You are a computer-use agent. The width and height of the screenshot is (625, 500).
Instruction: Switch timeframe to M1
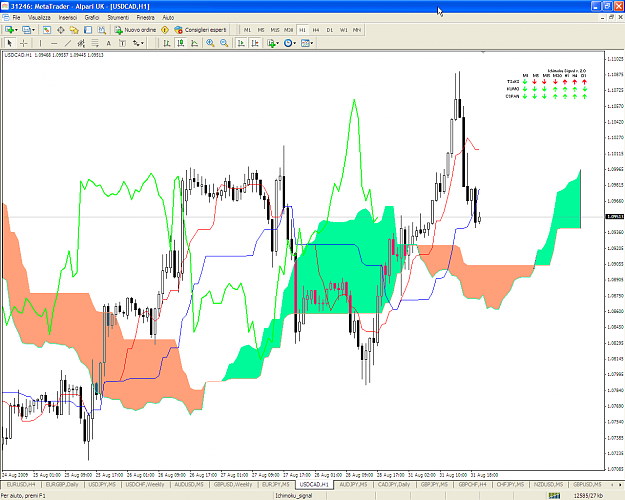247,30
